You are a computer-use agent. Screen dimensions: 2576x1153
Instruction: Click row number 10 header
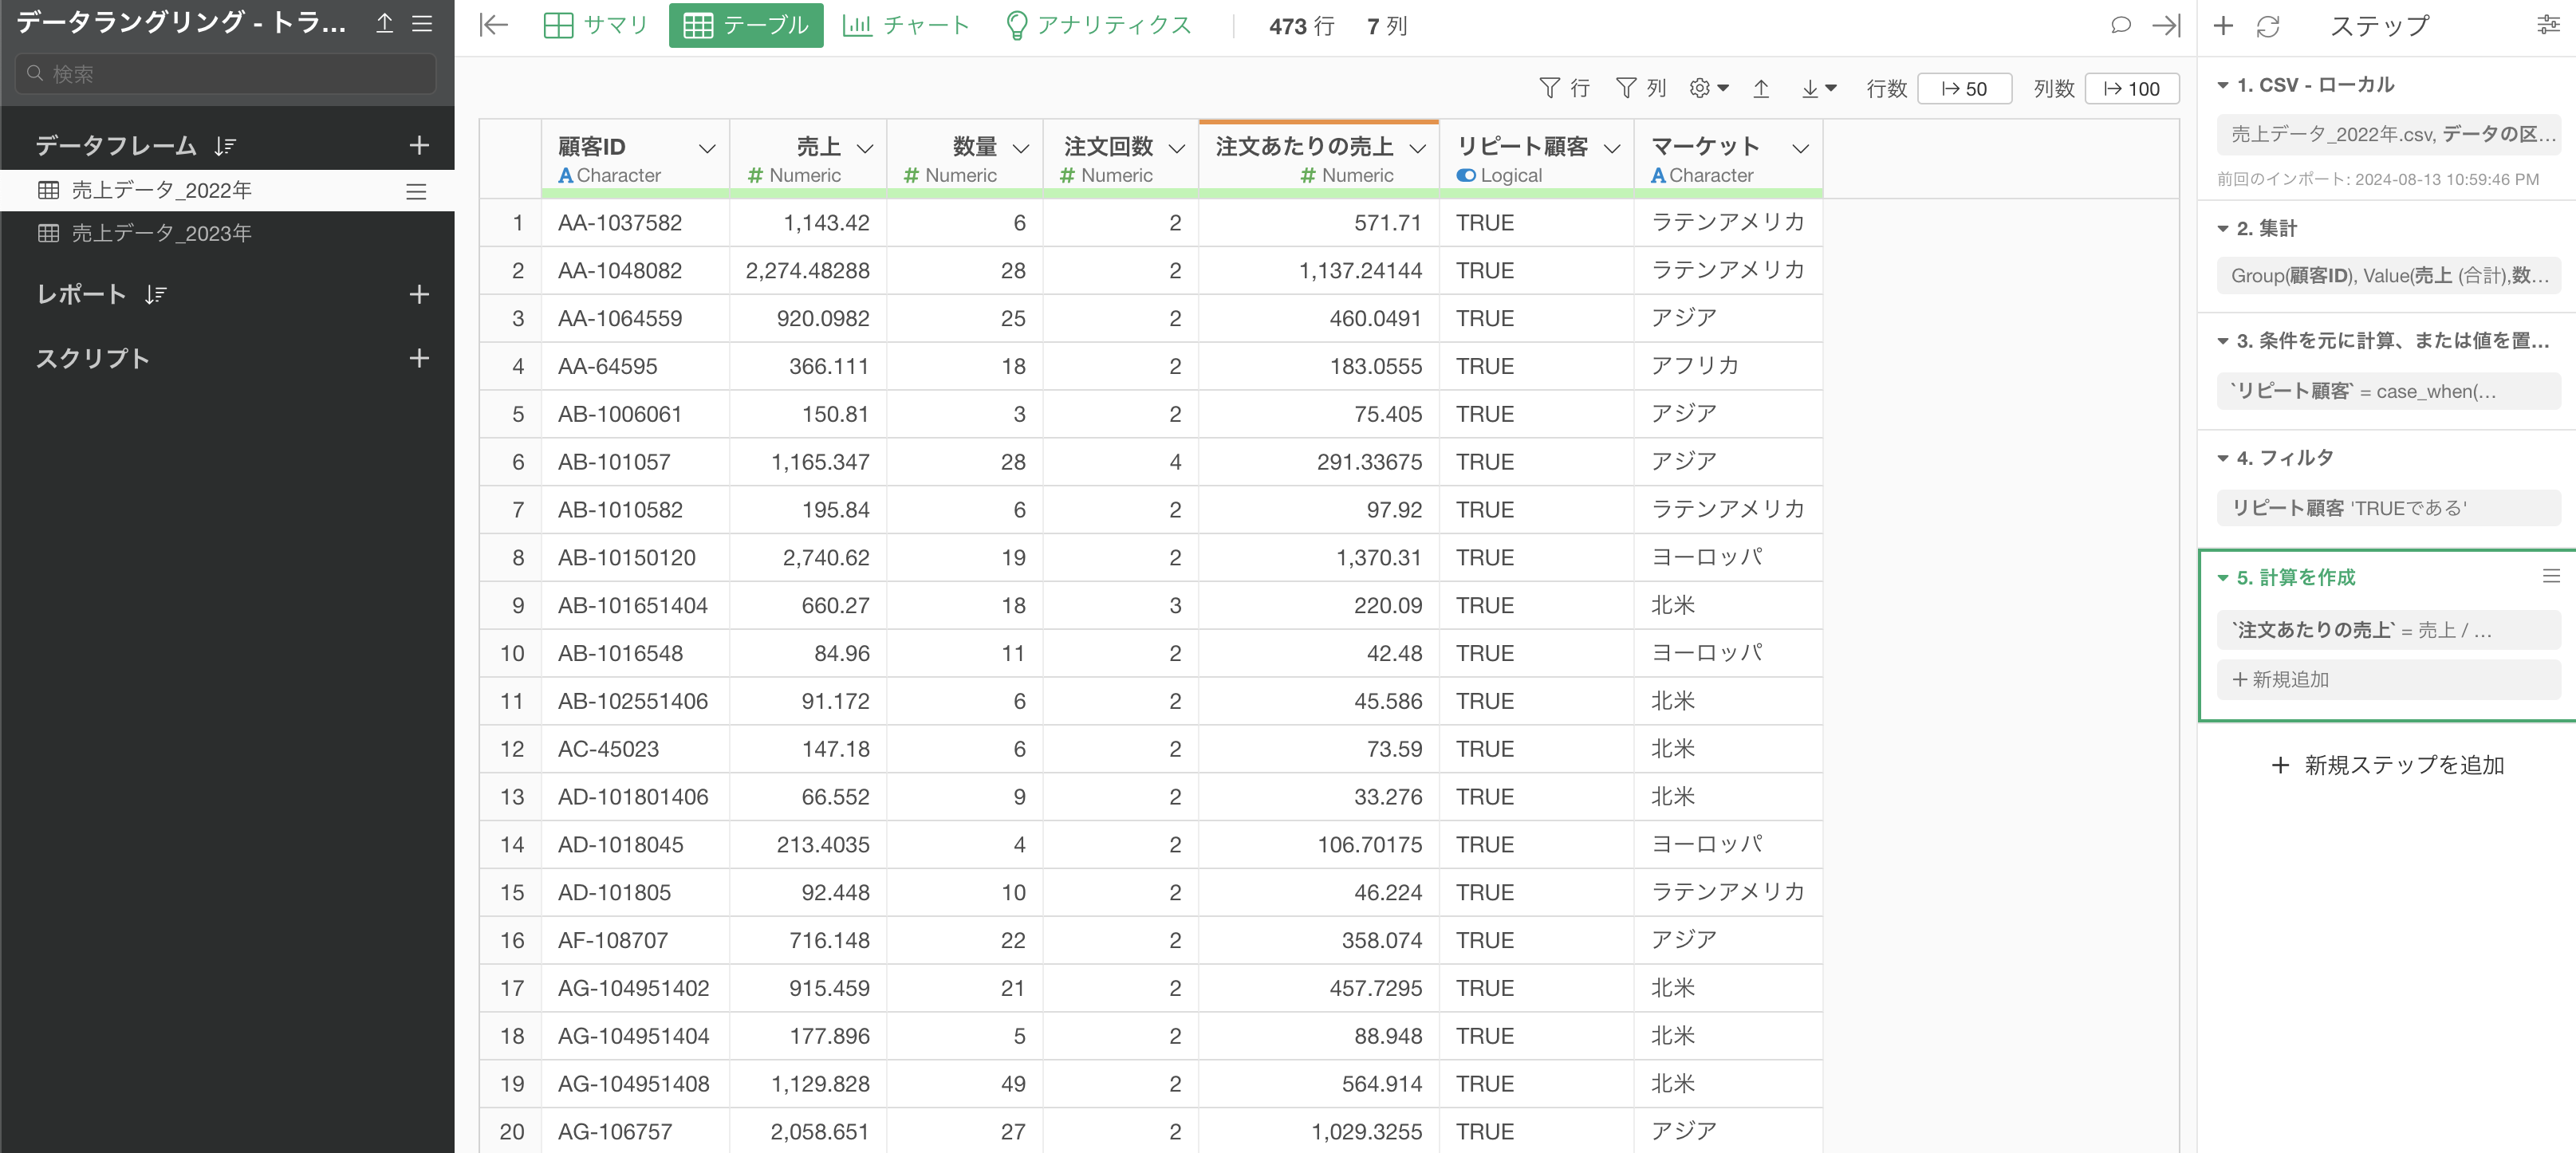pos(511,653)
